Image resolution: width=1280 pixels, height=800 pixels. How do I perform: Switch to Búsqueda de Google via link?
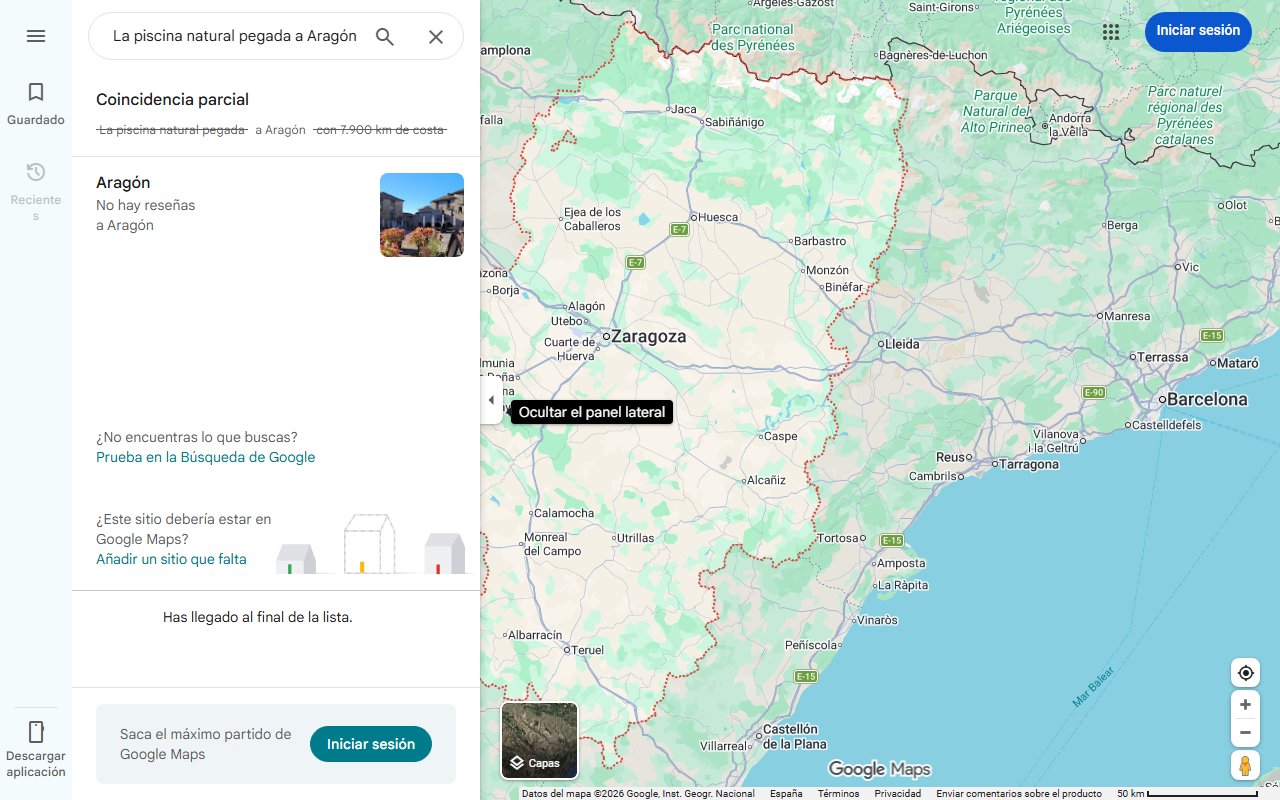(205, 457)
